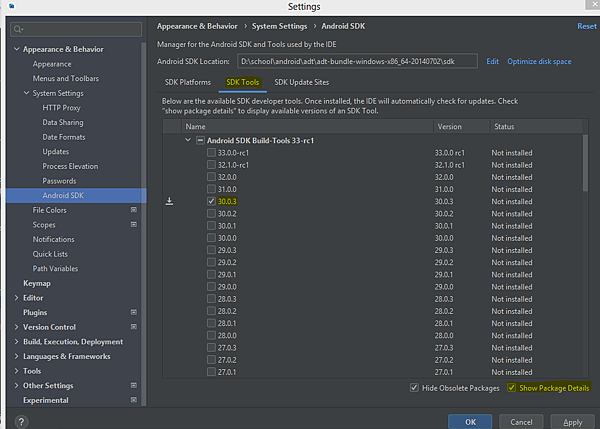
Task: Click the help question mark icon
Action: coord(20,421)
